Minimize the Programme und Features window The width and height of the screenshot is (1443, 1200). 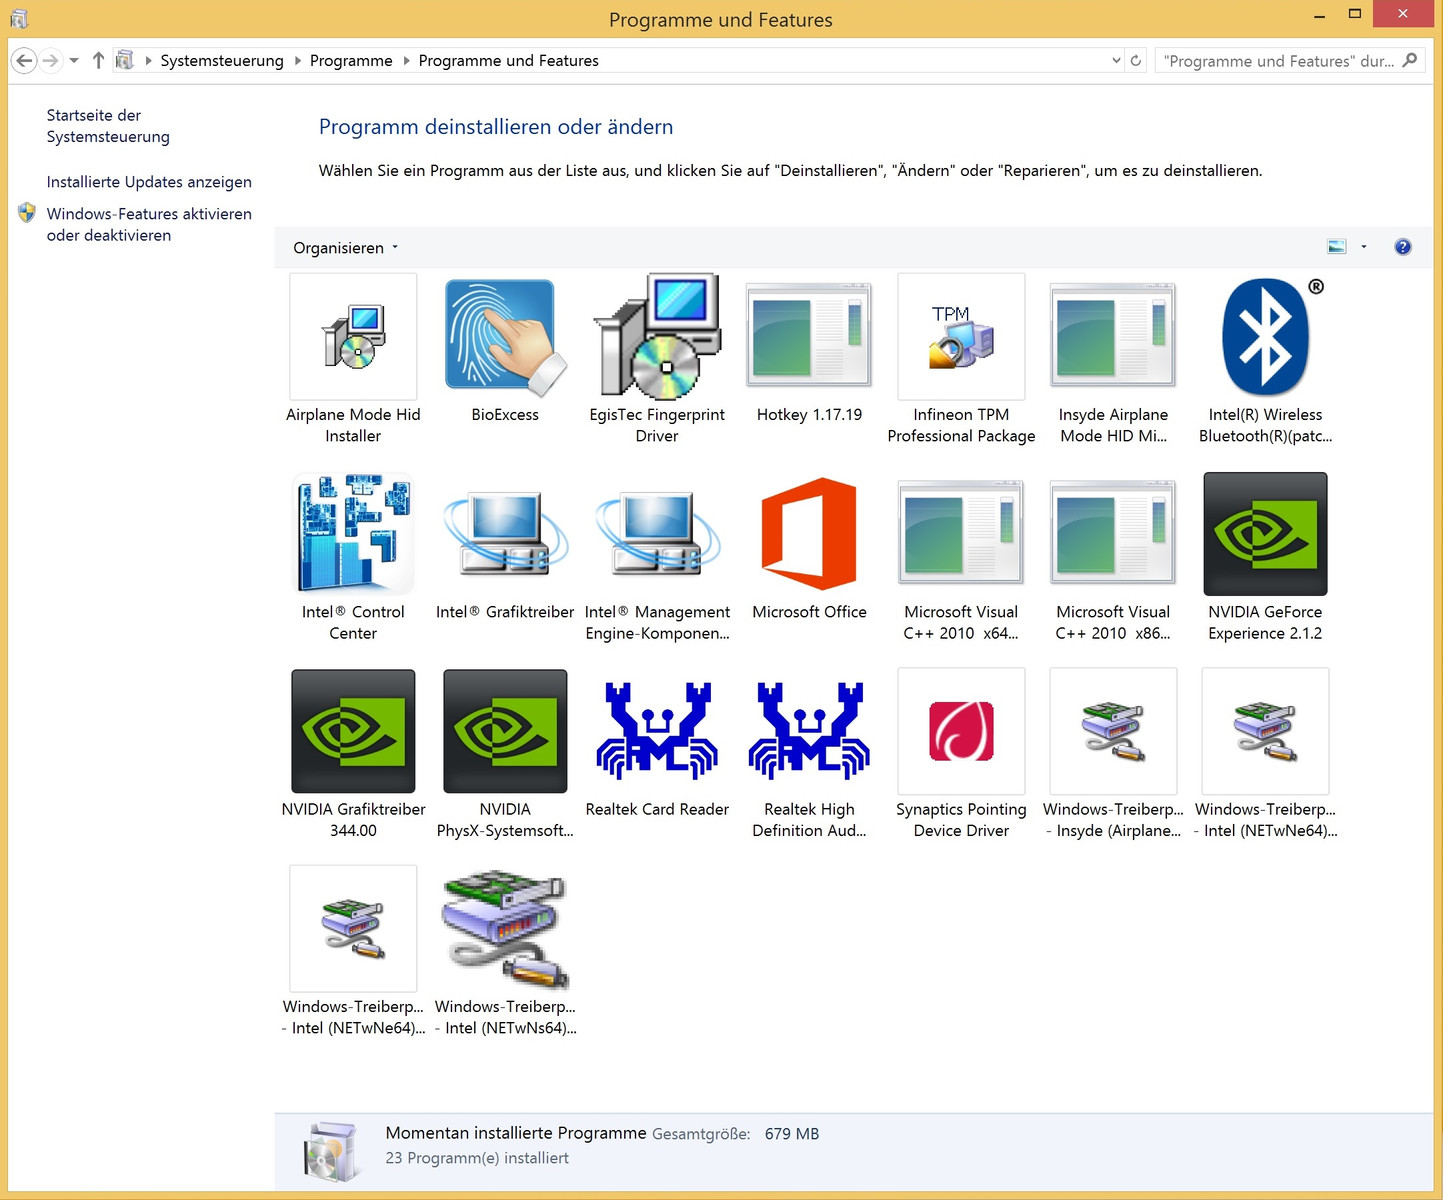tap(1319, 15)
